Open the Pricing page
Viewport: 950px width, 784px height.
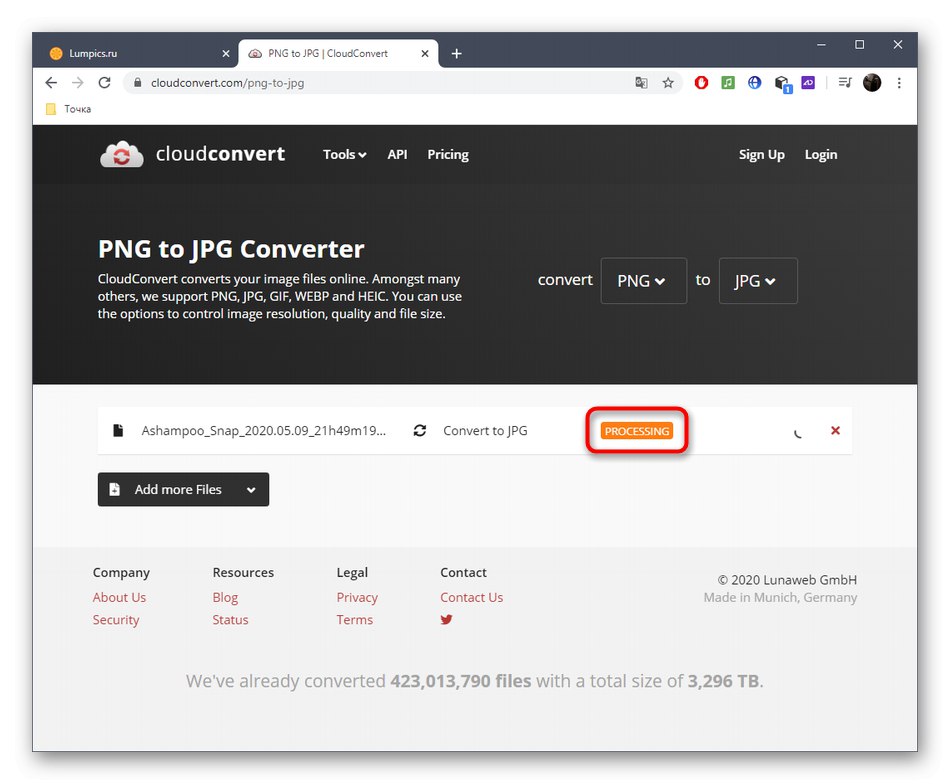click(448, 154)
